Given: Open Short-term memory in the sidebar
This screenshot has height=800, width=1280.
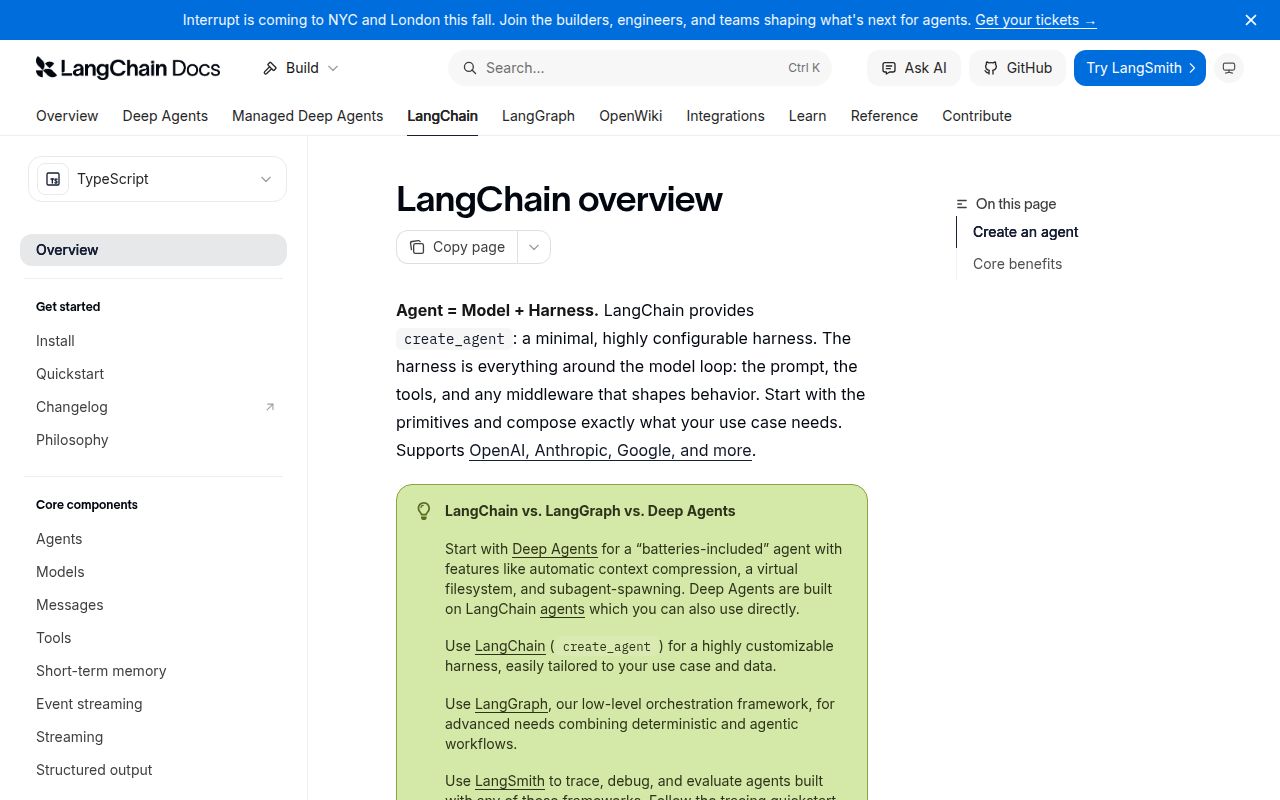Looking at the screenshot, I should (x=153, y=671).
